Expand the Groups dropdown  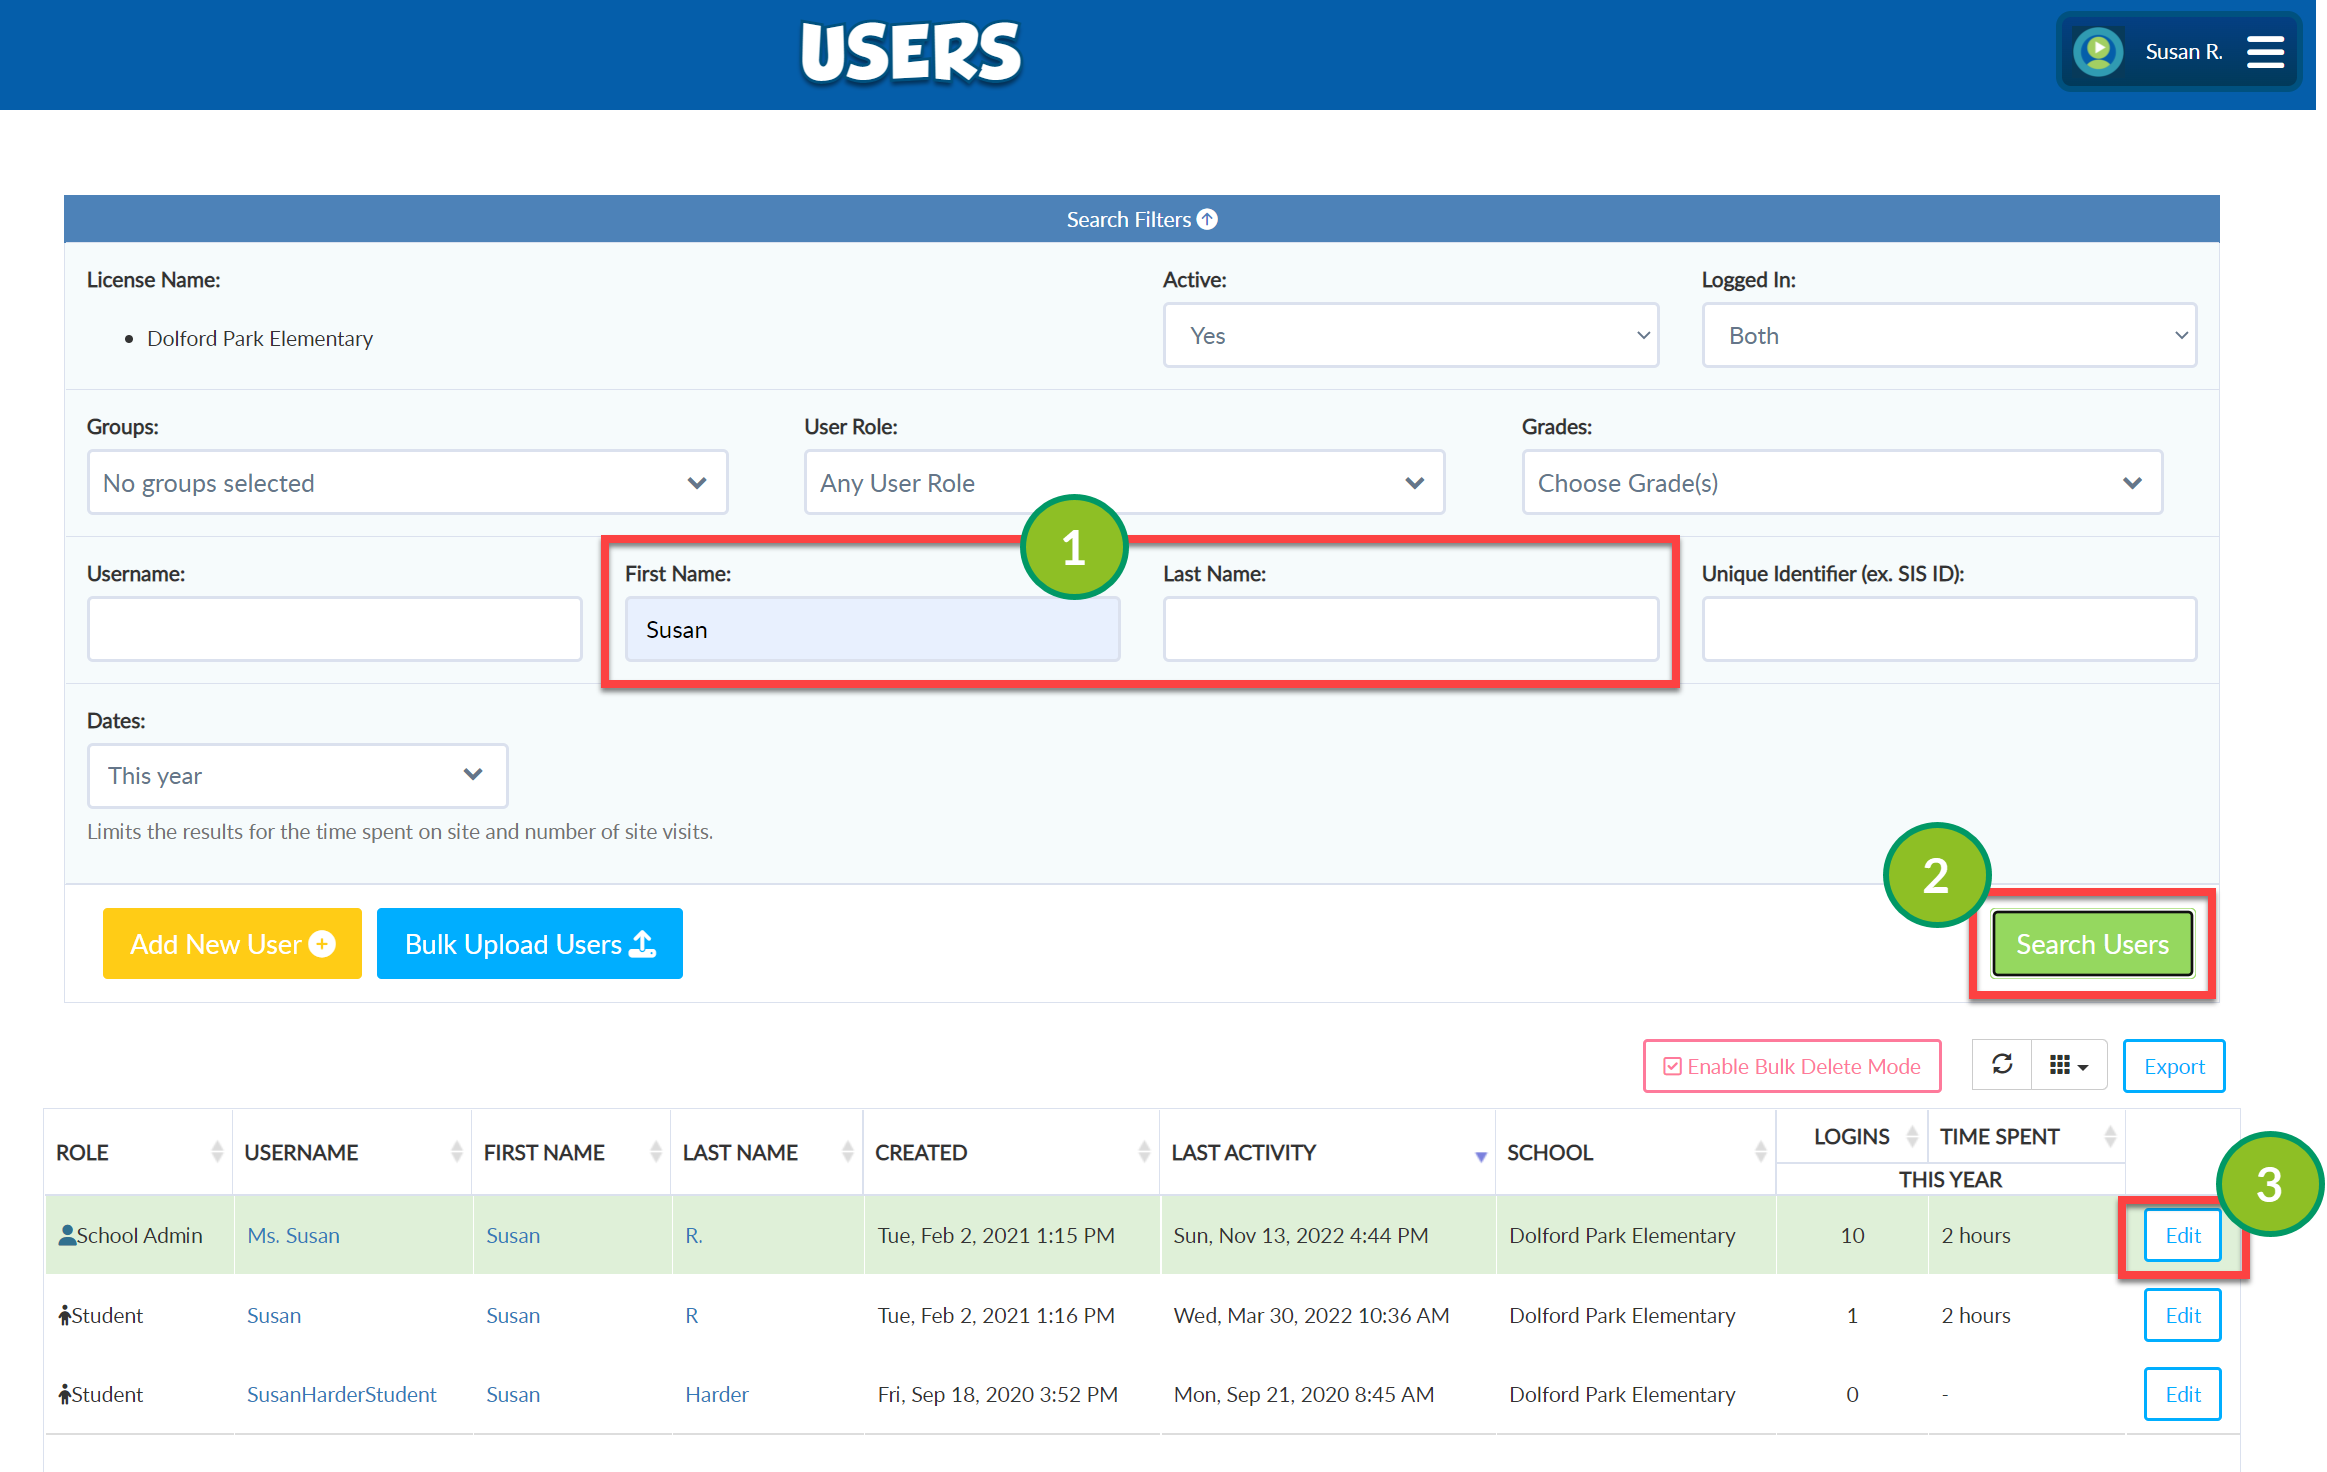point(407,483)
